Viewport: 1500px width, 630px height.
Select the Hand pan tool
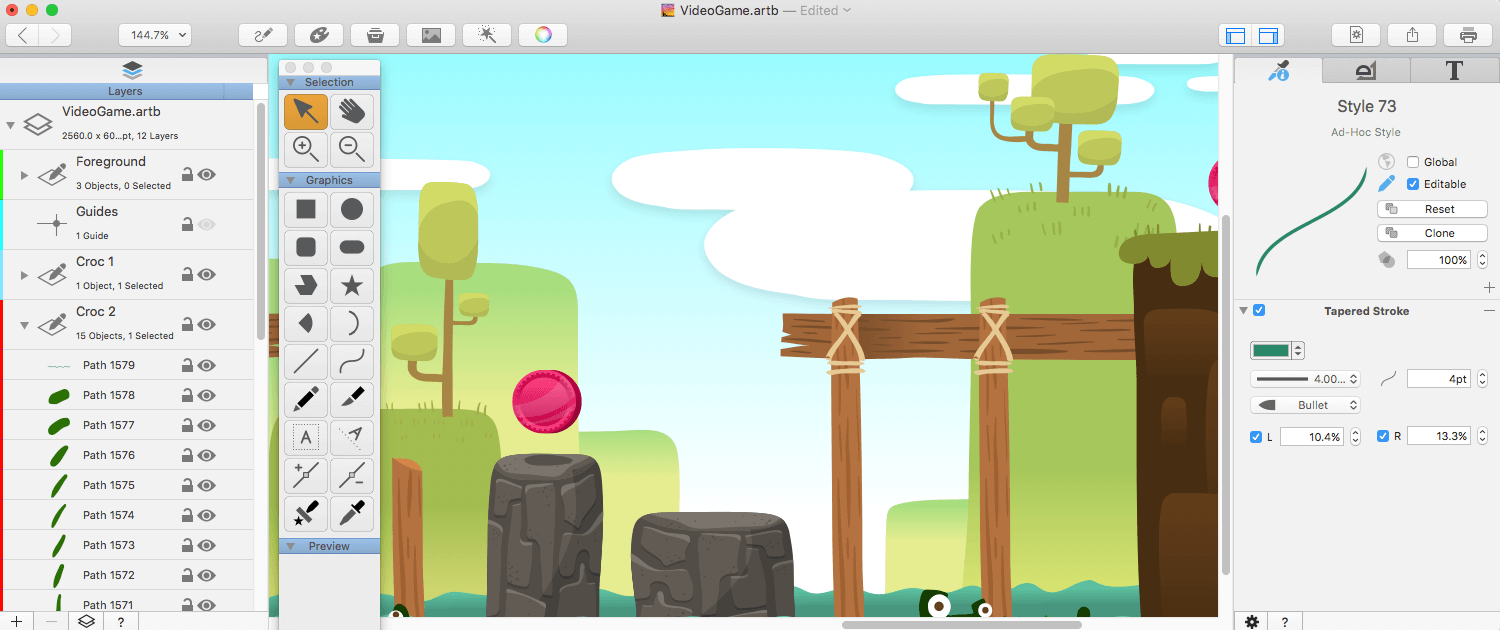point(352,112)
